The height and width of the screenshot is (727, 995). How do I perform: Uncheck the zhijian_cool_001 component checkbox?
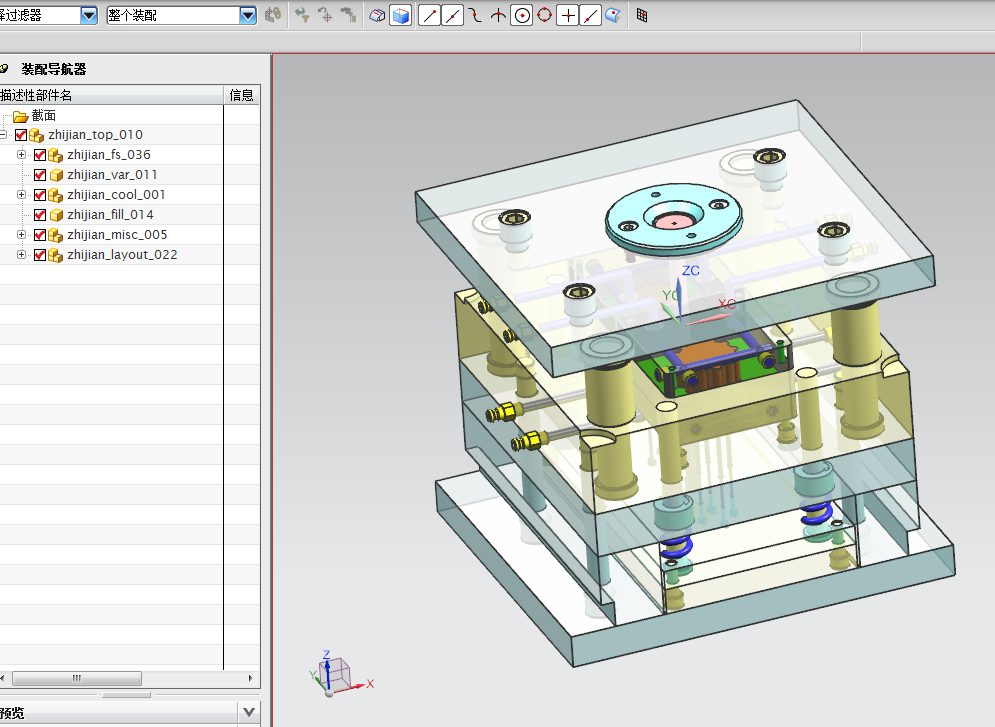click(40, 195)
